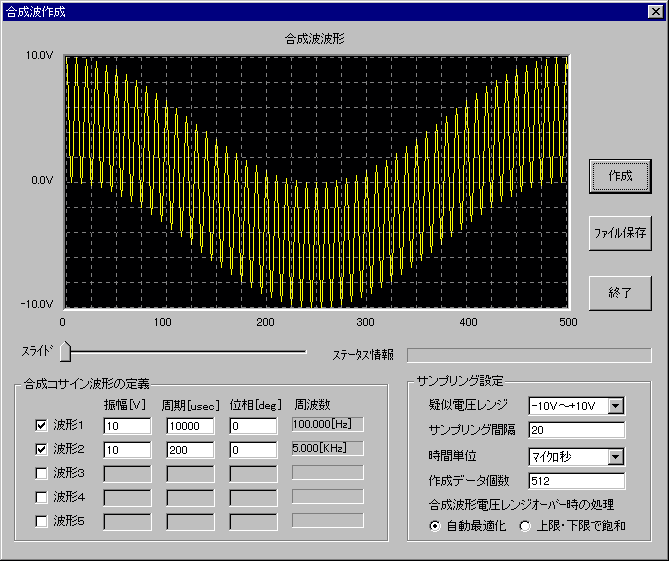Click the 波形2 period field showing 200
The image size is (669, 561).
coord(190,450)
